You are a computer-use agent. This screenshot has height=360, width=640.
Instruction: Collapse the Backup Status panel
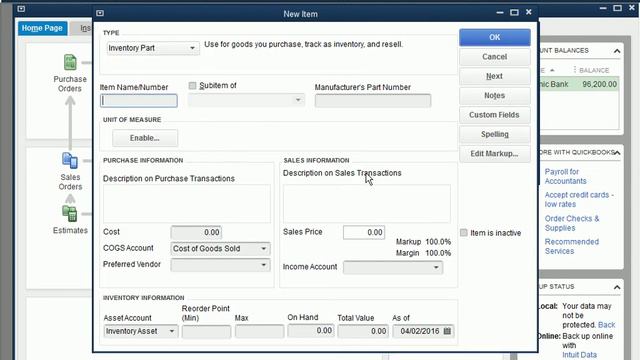pos(617,287)
